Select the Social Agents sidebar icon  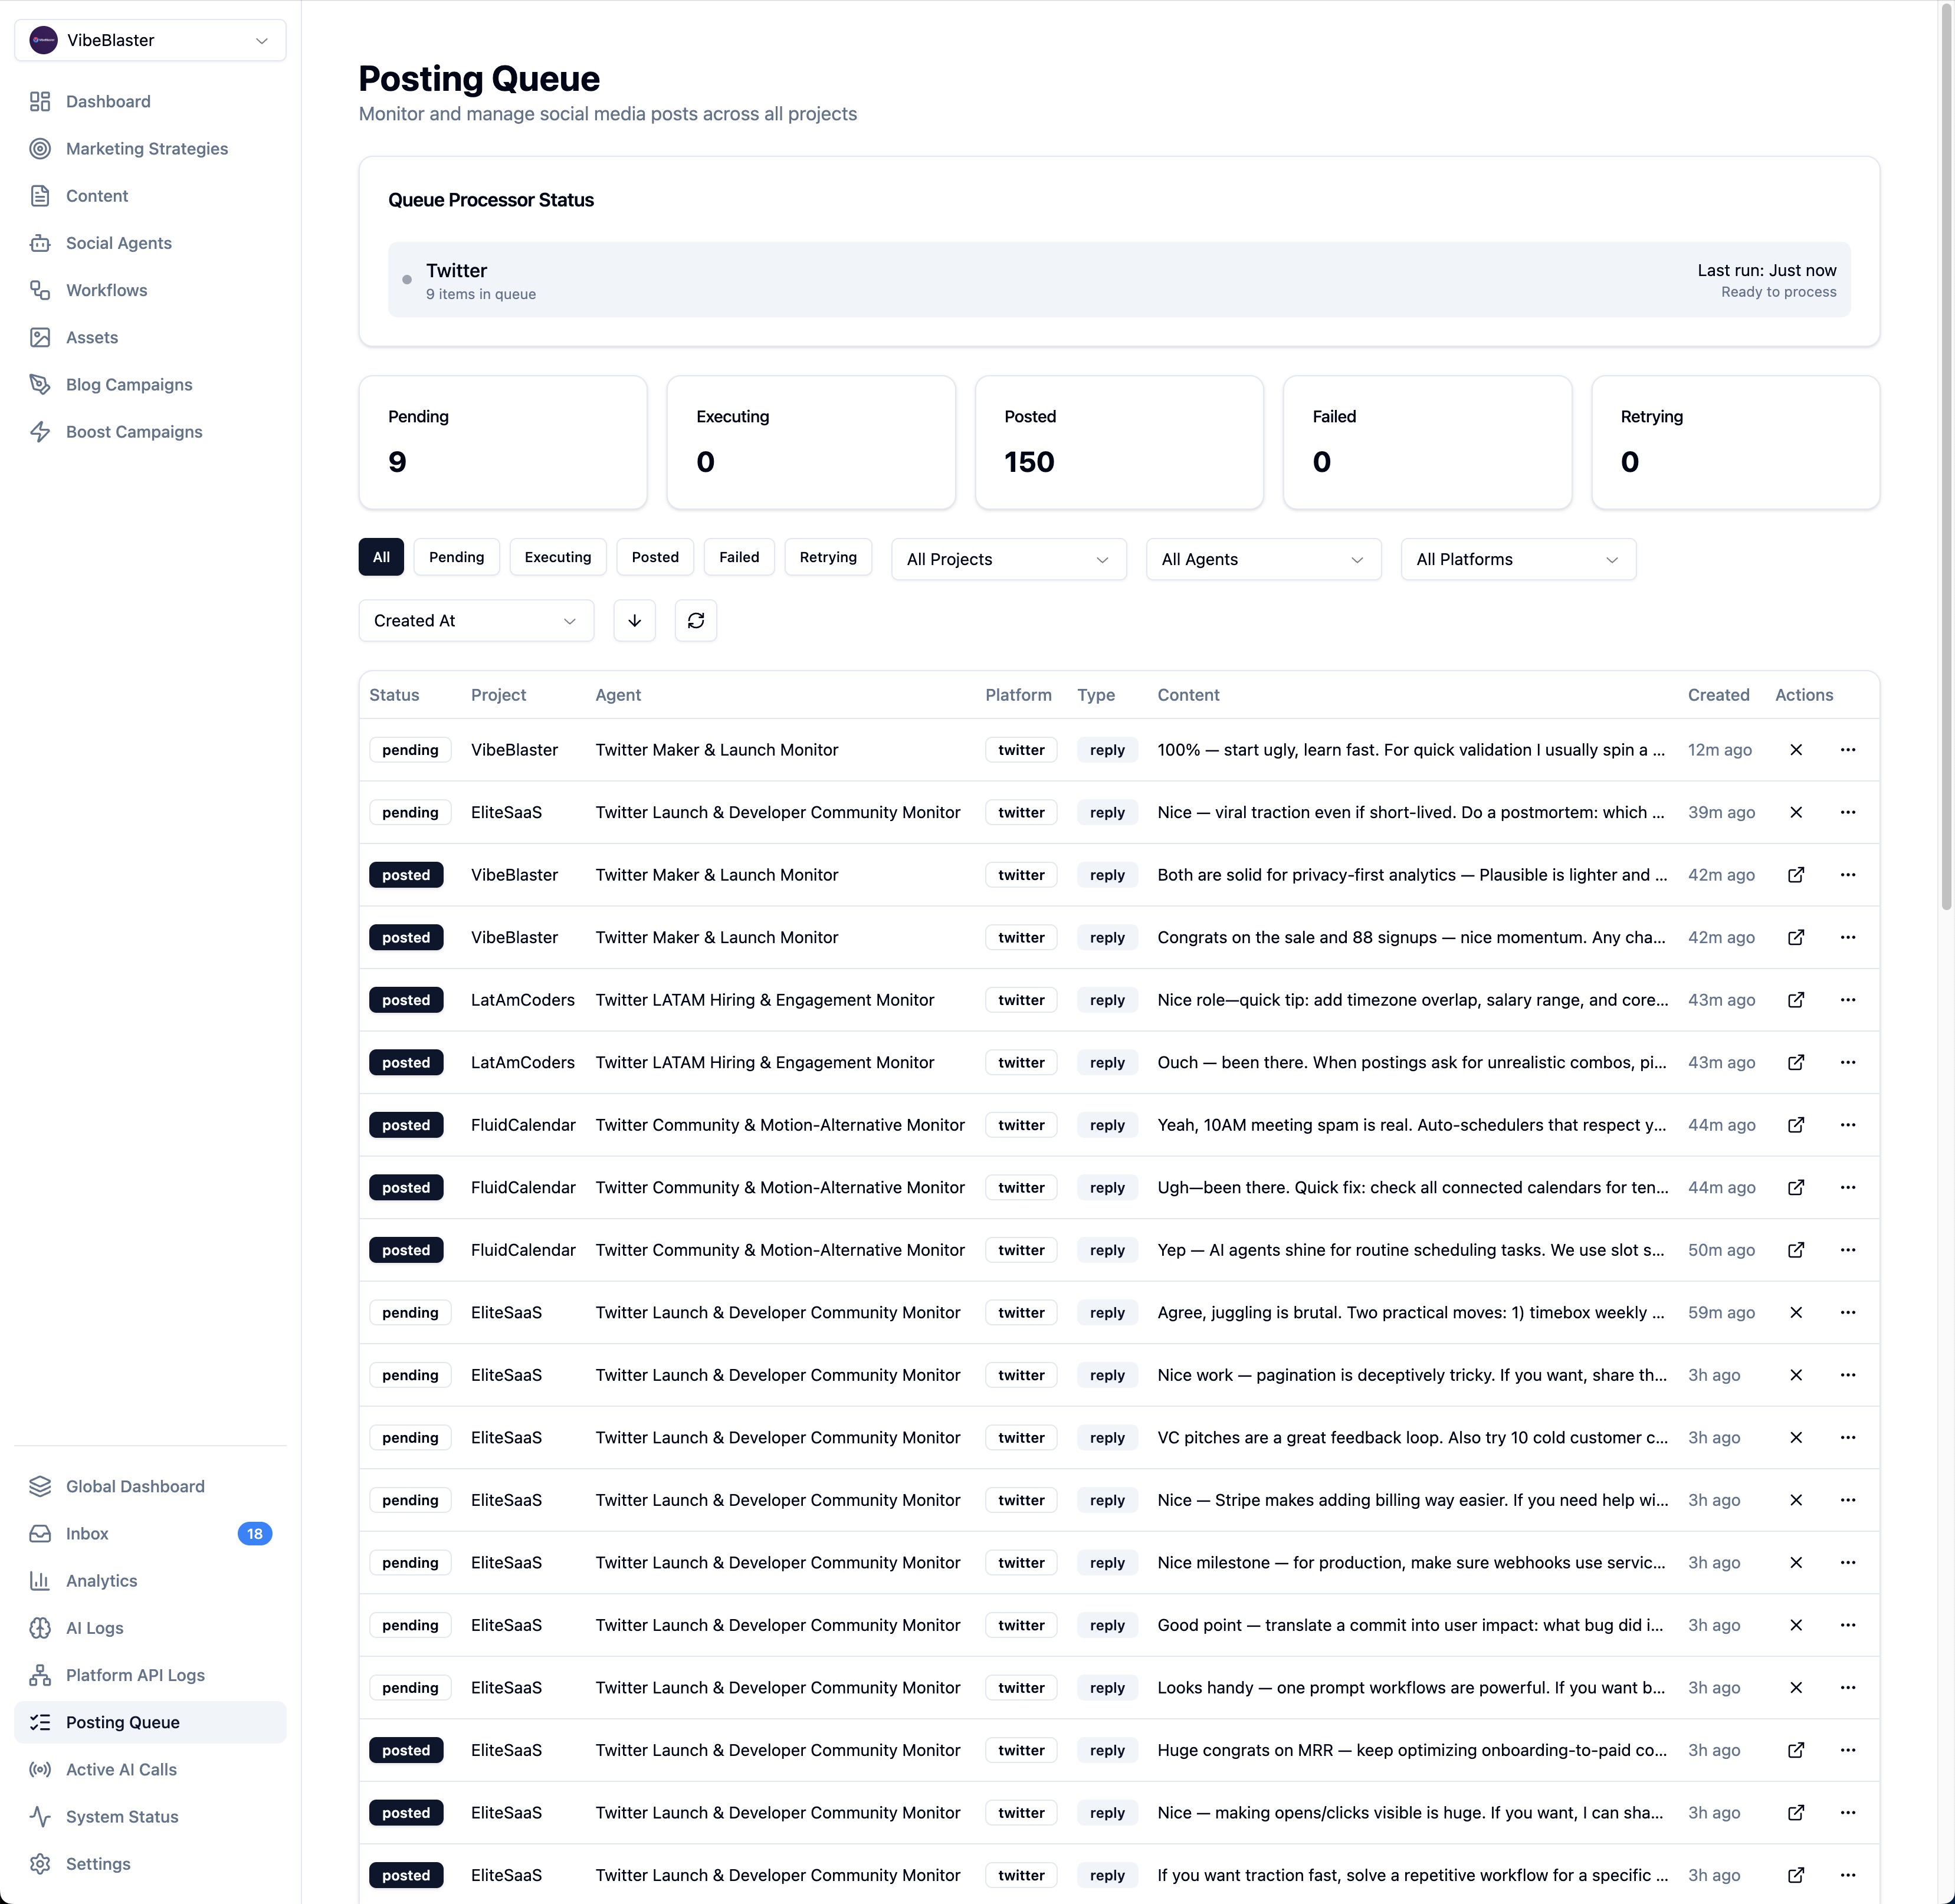click(40, 243)
